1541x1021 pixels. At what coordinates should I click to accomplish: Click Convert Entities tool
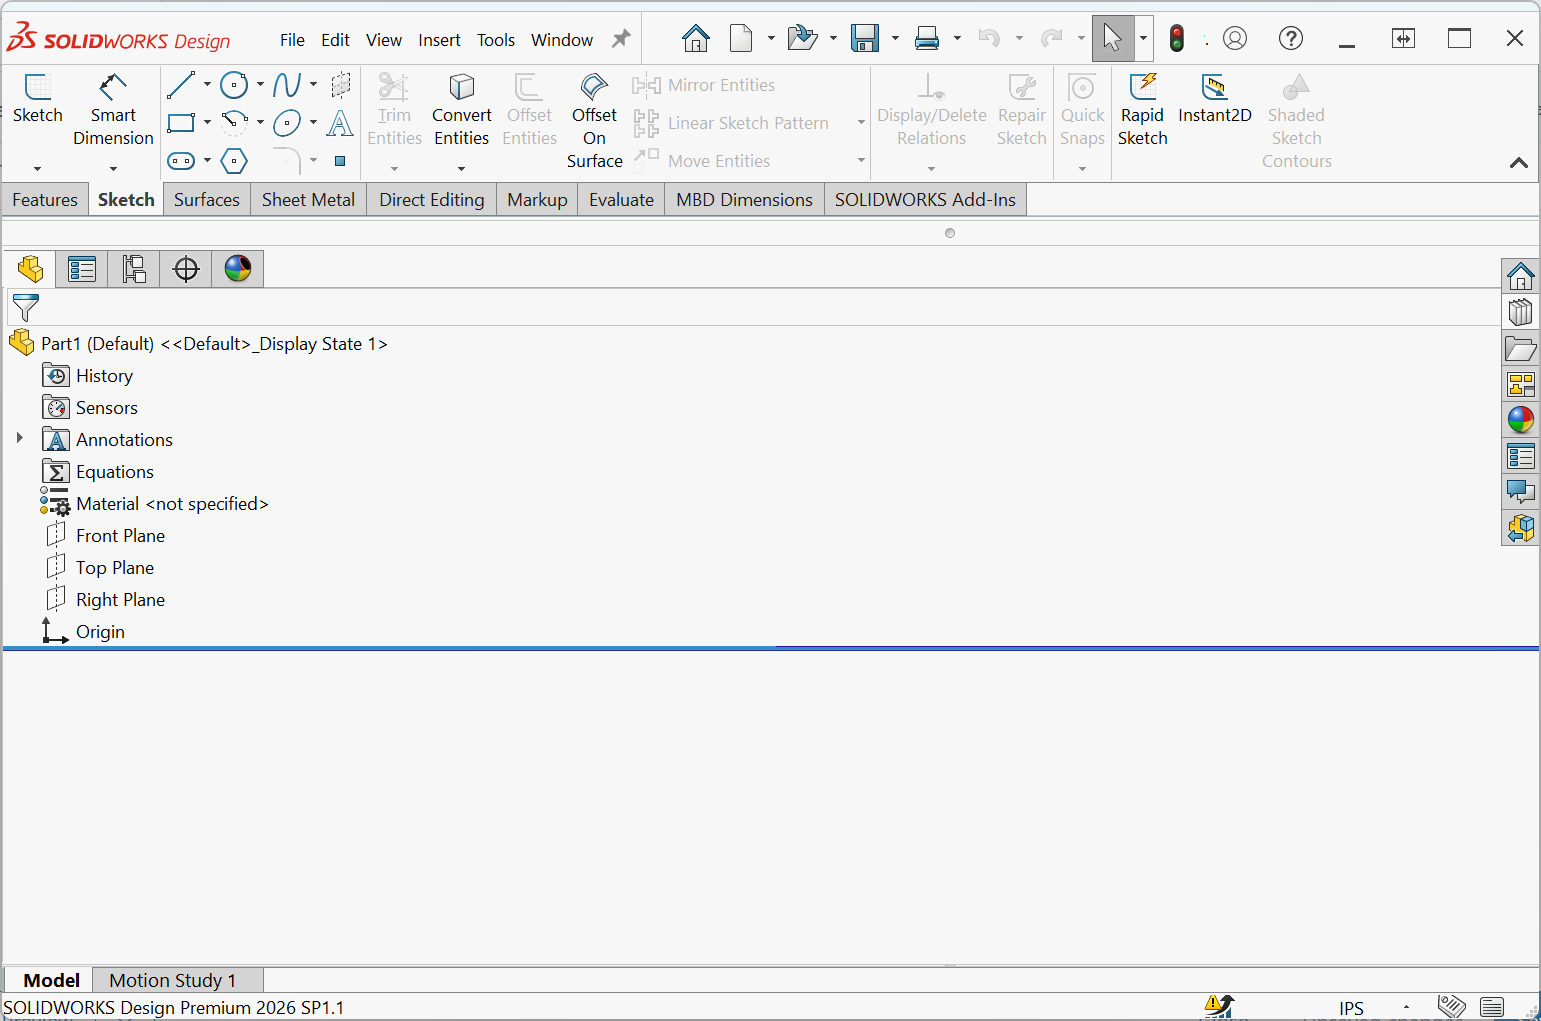click(x=461, y=111)
